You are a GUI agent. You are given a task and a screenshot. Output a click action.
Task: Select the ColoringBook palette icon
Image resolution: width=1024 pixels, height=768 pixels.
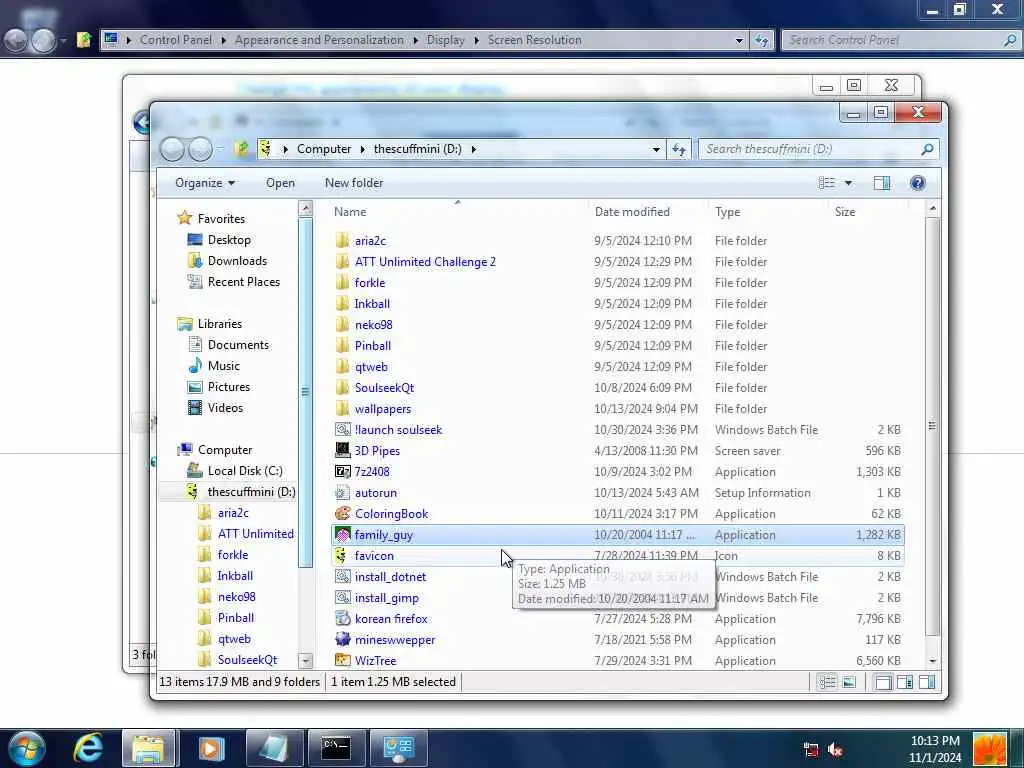click(342, 513)
